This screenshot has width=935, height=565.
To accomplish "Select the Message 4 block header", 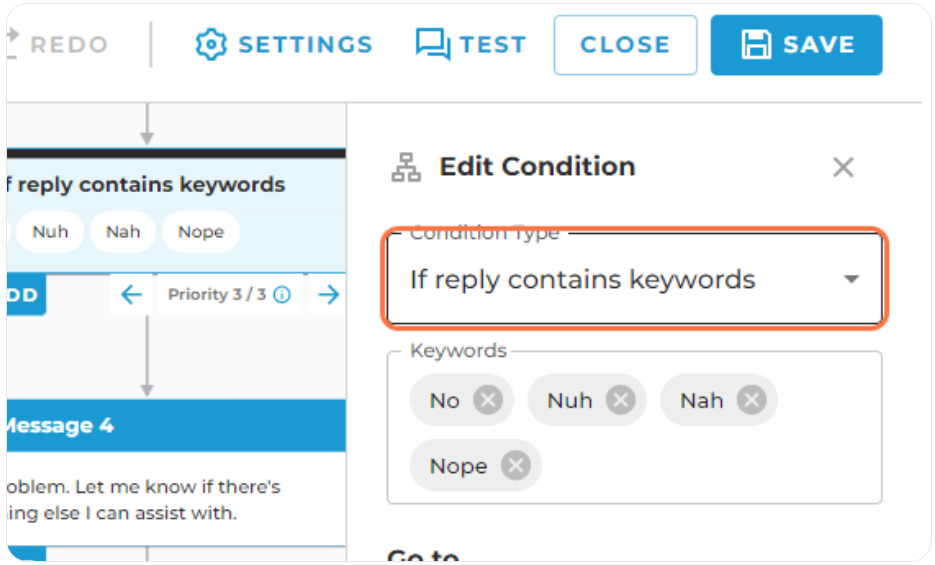I will 177,426.
